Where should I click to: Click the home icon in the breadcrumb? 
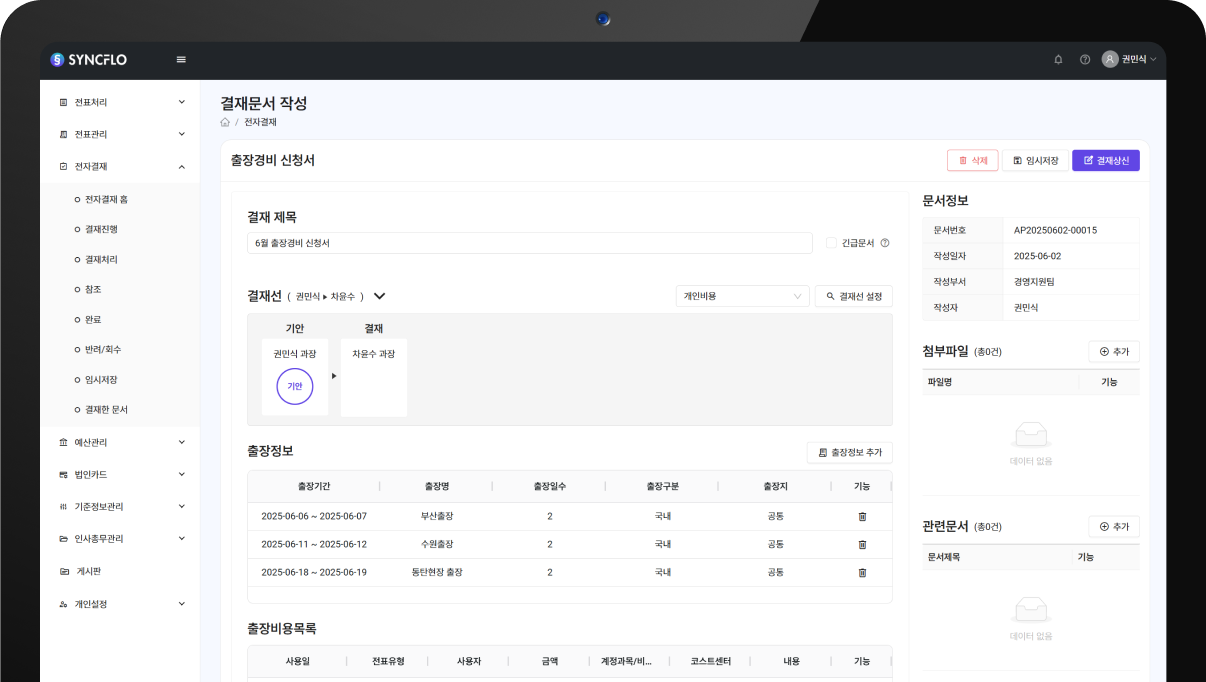pyautogui.click(x=225, y=120)
